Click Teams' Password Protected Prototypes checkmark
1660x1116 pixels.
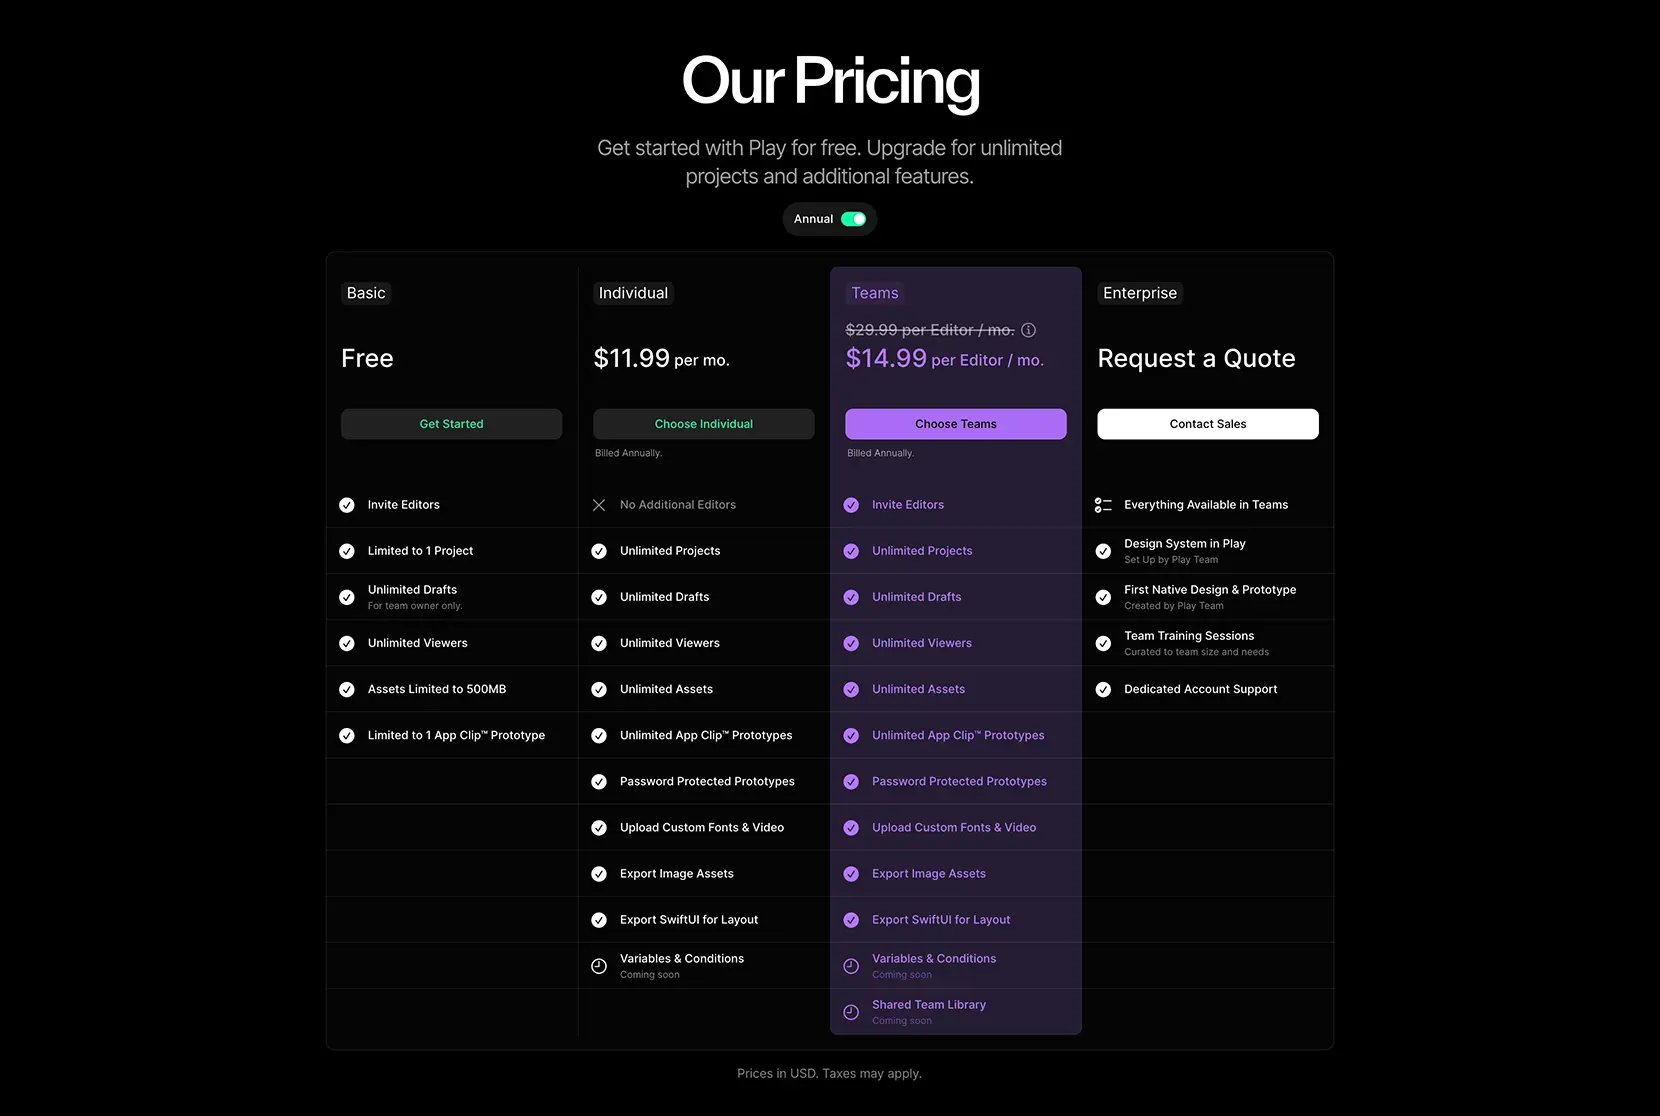point(851,782)
